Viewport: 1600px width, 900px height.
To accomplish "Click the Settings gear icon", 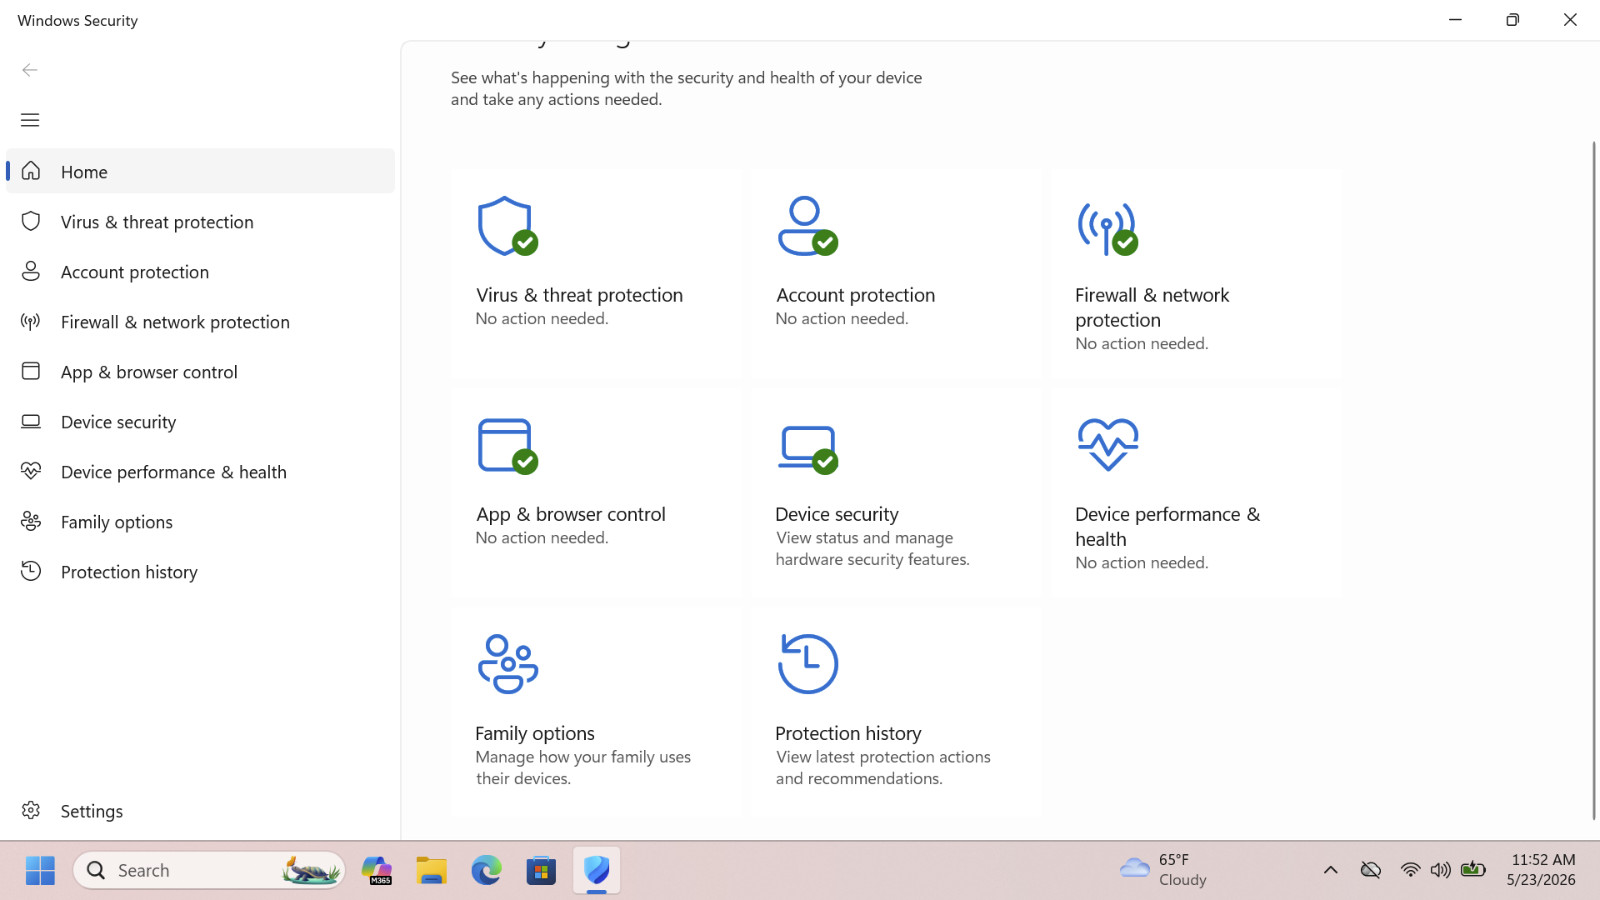I will 31,810.
